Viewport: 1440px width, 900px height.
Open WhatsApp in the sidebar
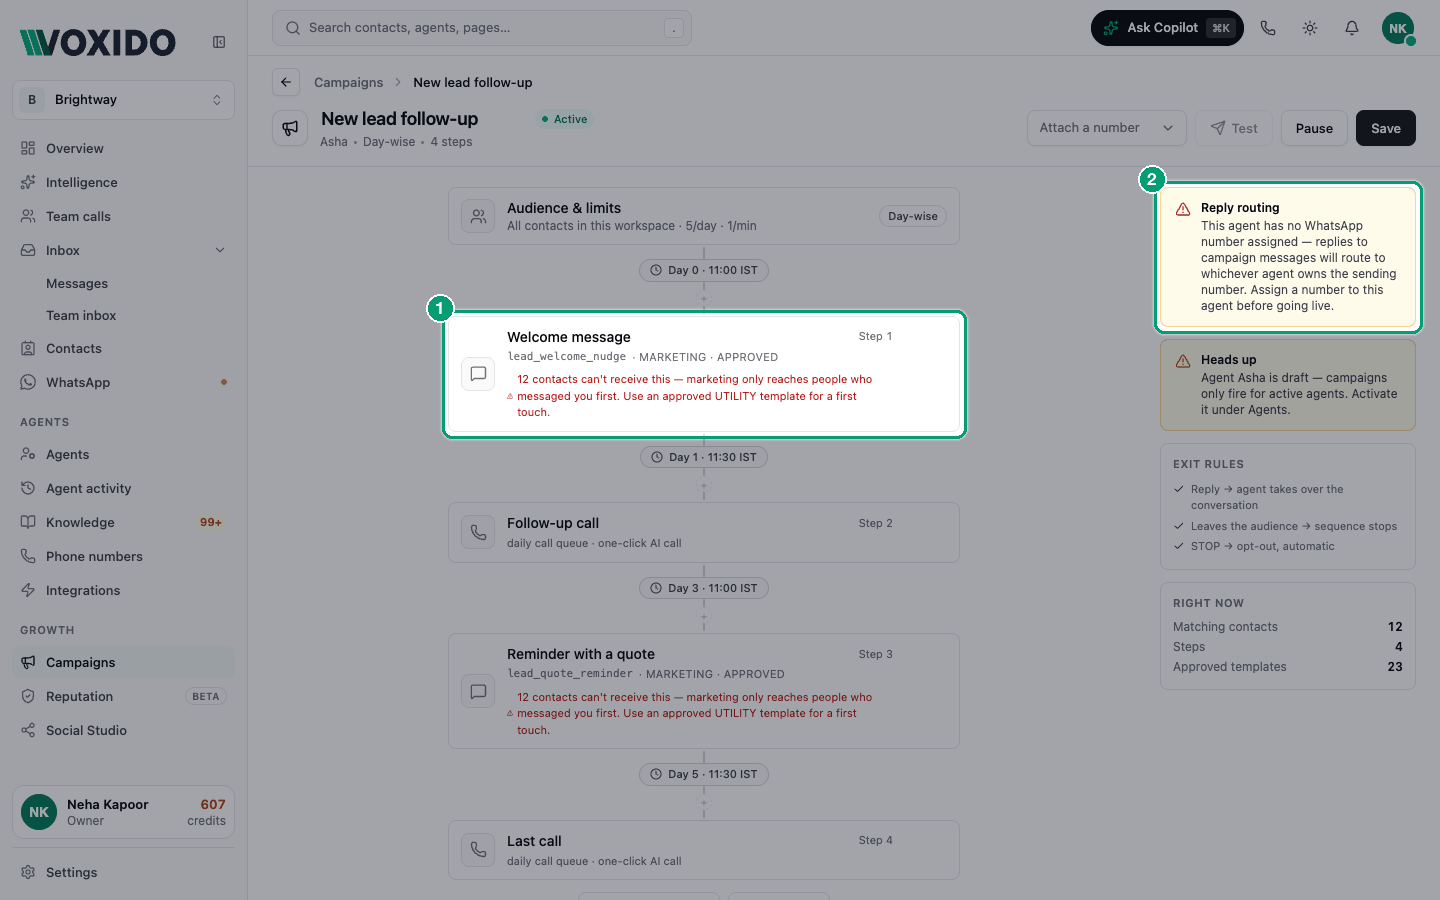pos(123,382)
